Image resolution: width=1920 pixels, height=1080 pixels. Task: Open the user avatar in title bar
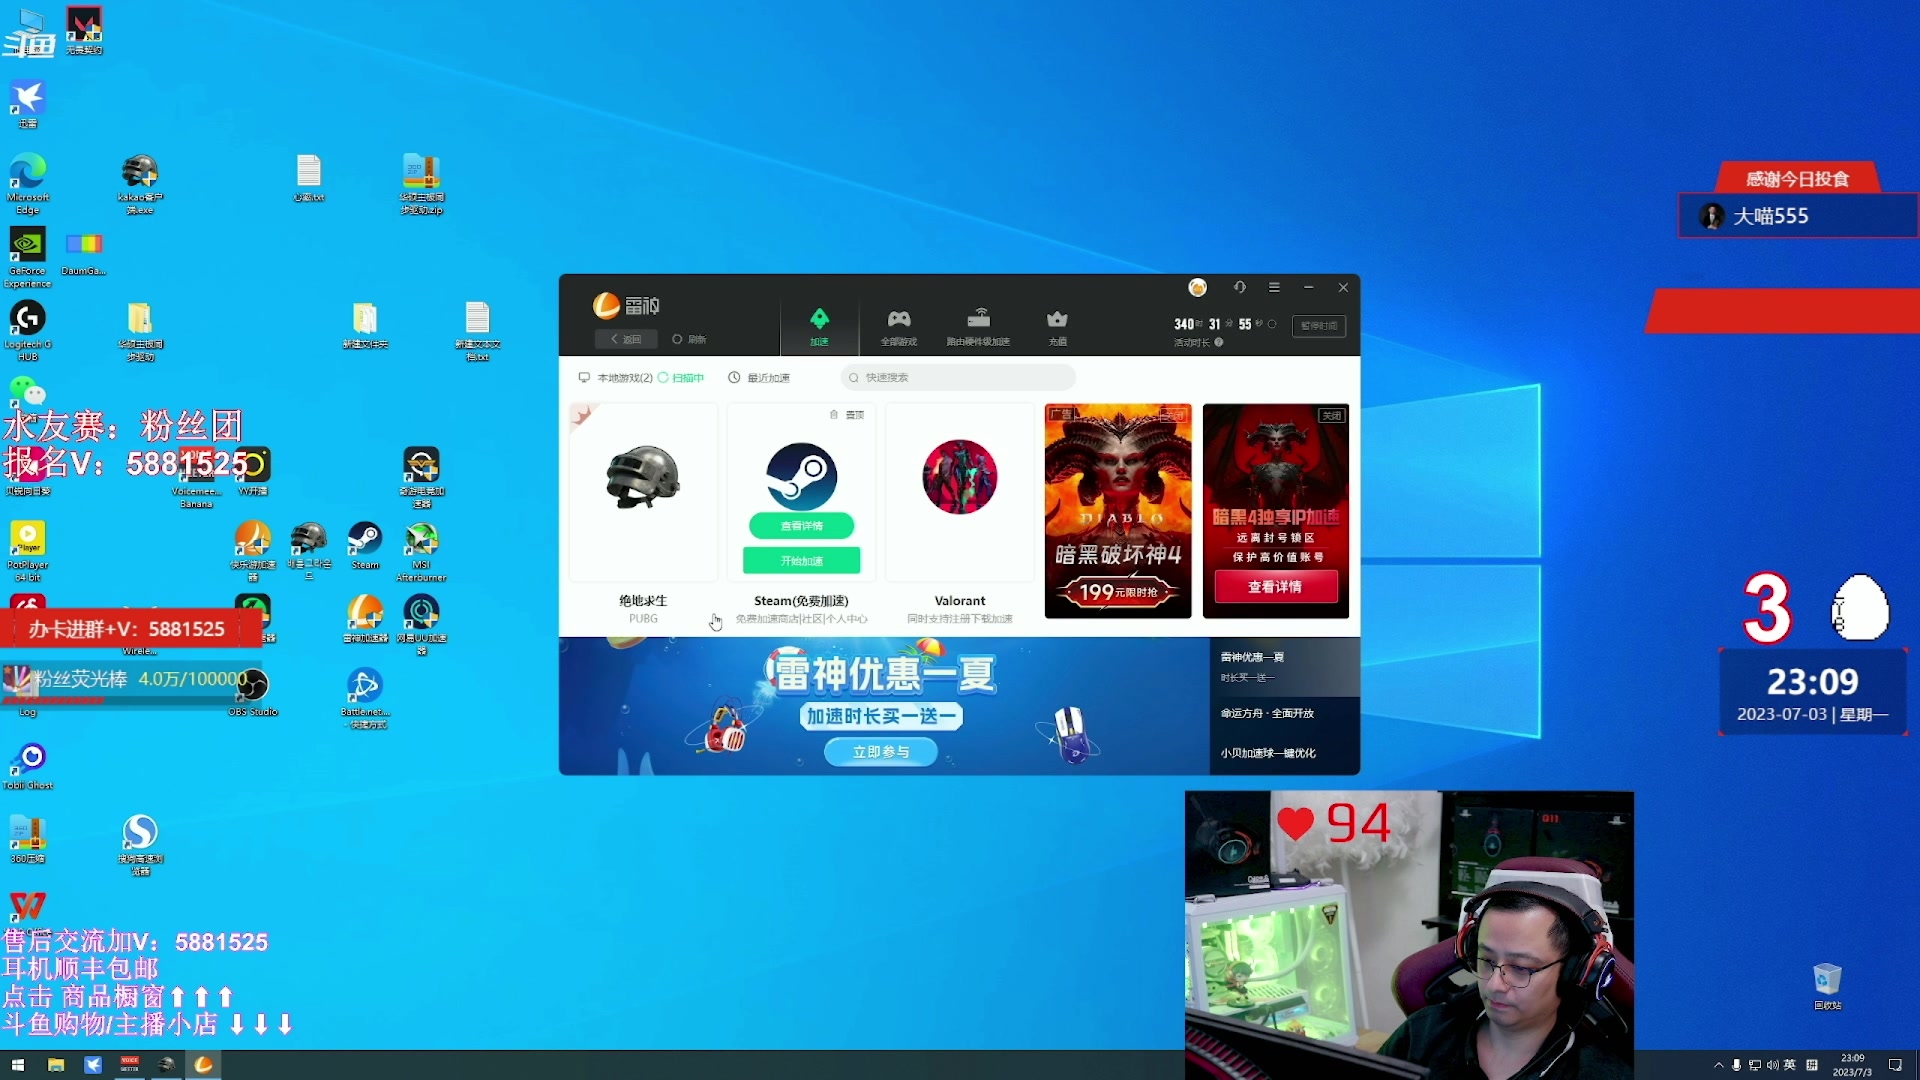click(1197, 288)
